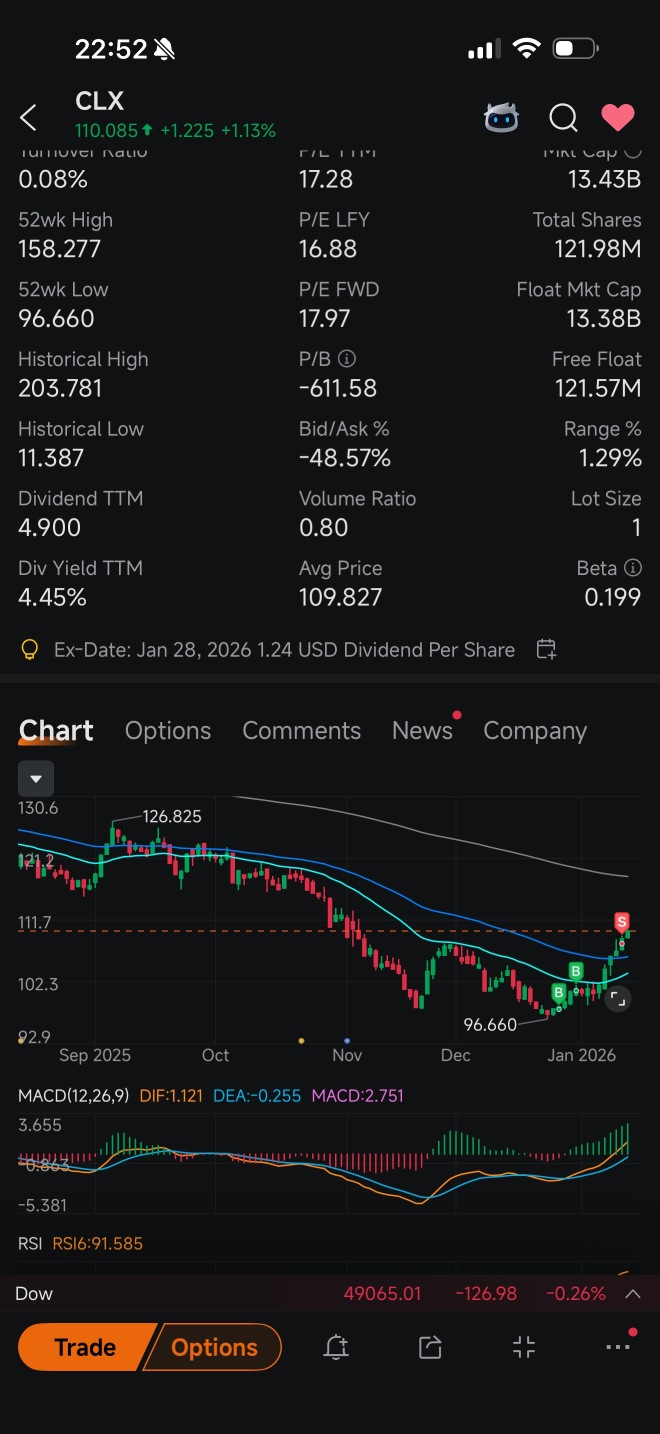
Task: Tap the collapse-arrows icon in bottom bar
Action: pos(524,1347)
